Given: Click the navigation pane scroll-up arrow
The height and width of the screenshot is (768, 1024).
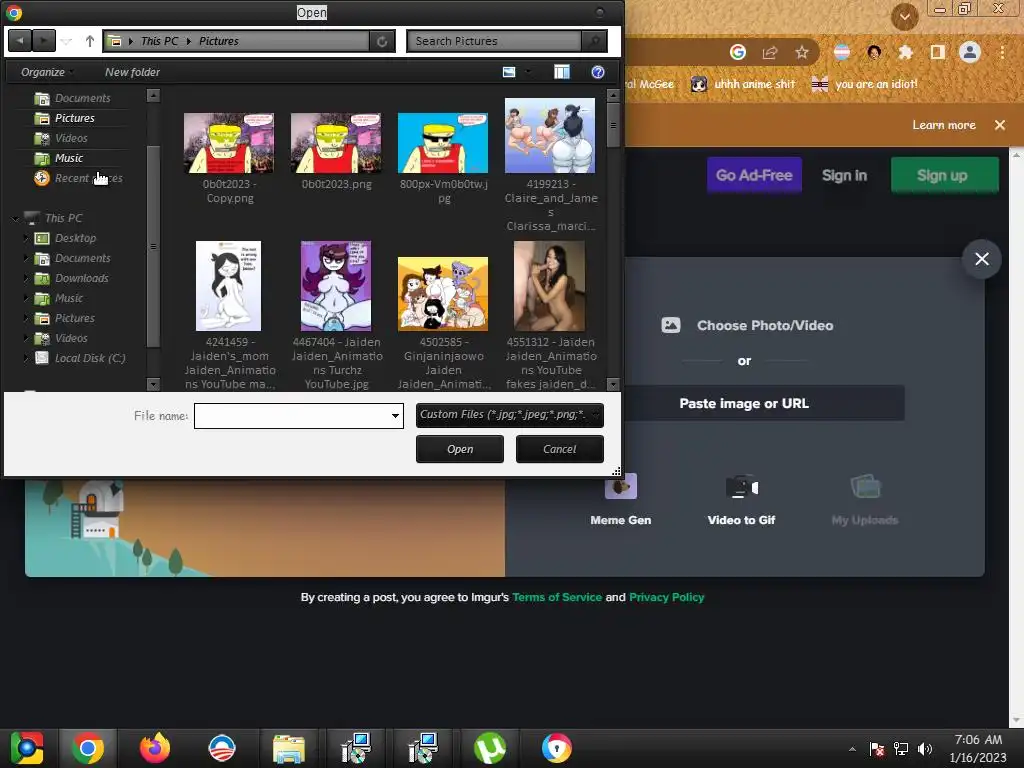Looking at the screenshot, I should pos(153,95).
